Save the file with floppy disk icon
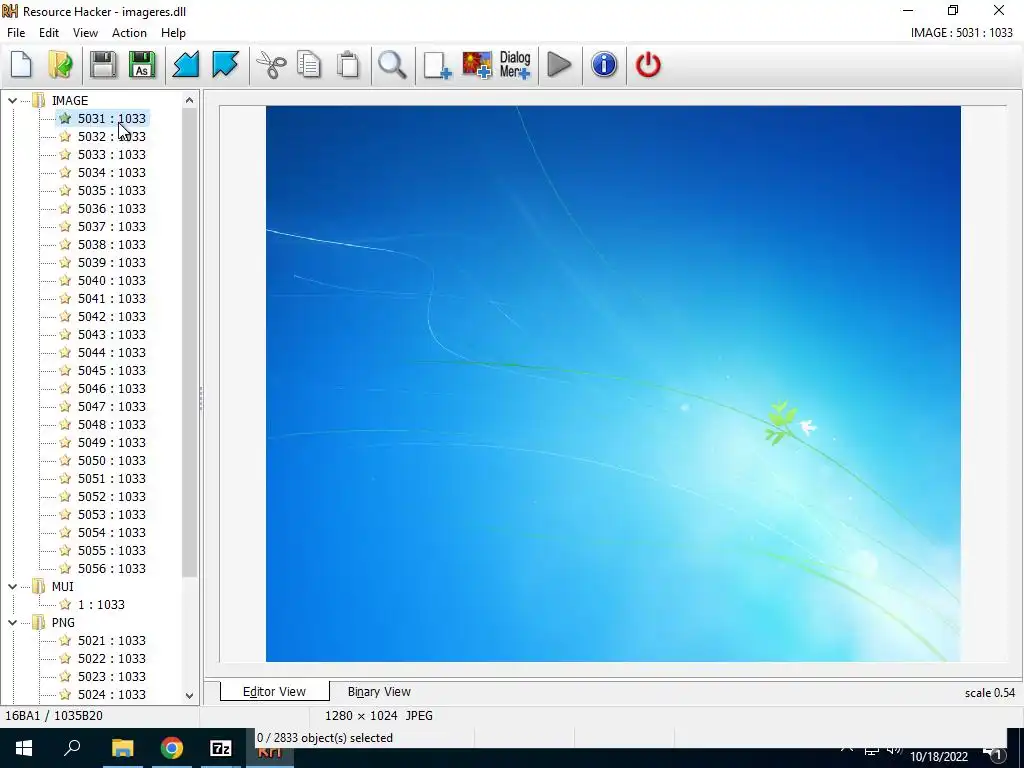This screenshot has height=768, width=1024. [103, 65]
